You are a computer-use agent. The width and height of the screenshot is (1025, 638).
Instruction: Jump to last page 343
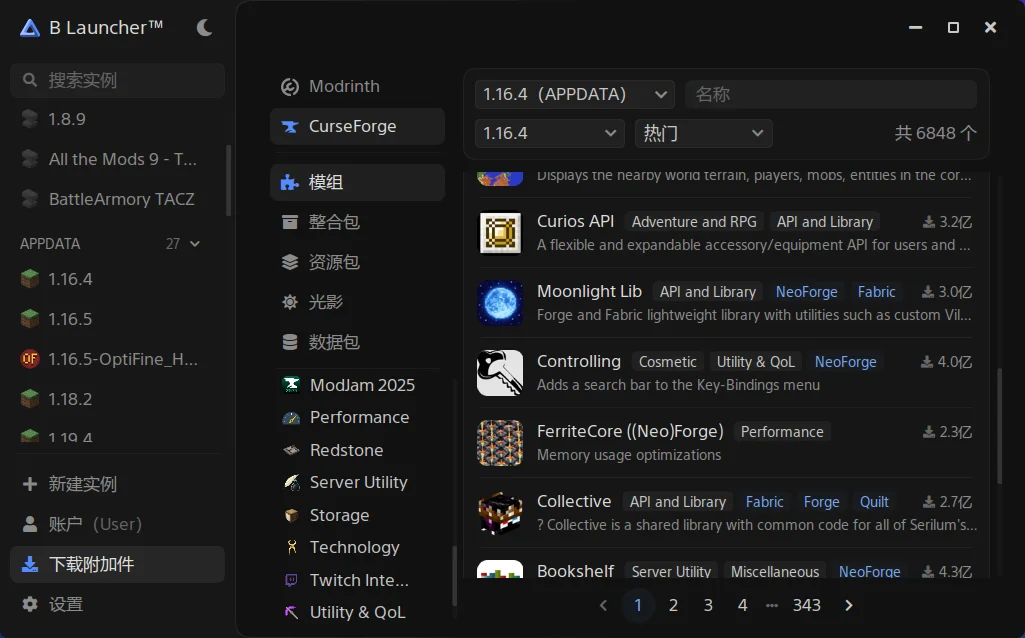806,605
